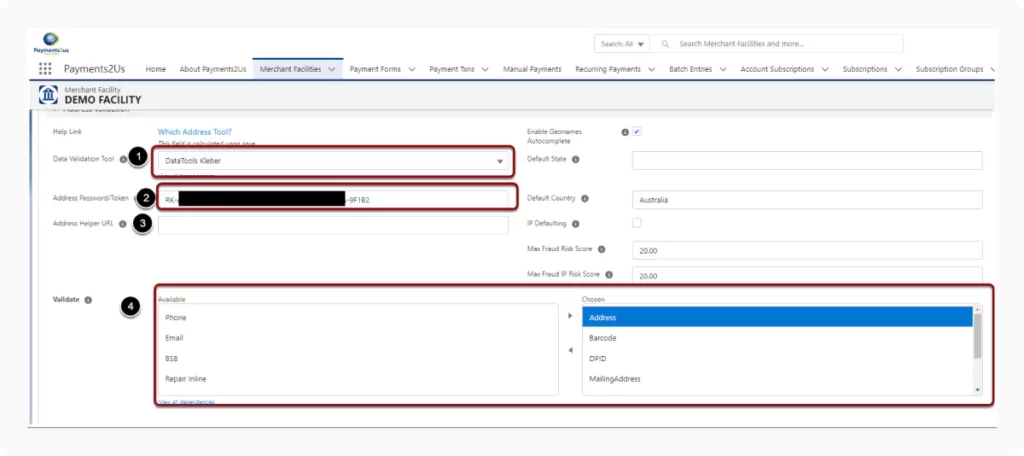Show info for Max Fraud Risk Score
Screen dimensions: 1024x456
601,249
